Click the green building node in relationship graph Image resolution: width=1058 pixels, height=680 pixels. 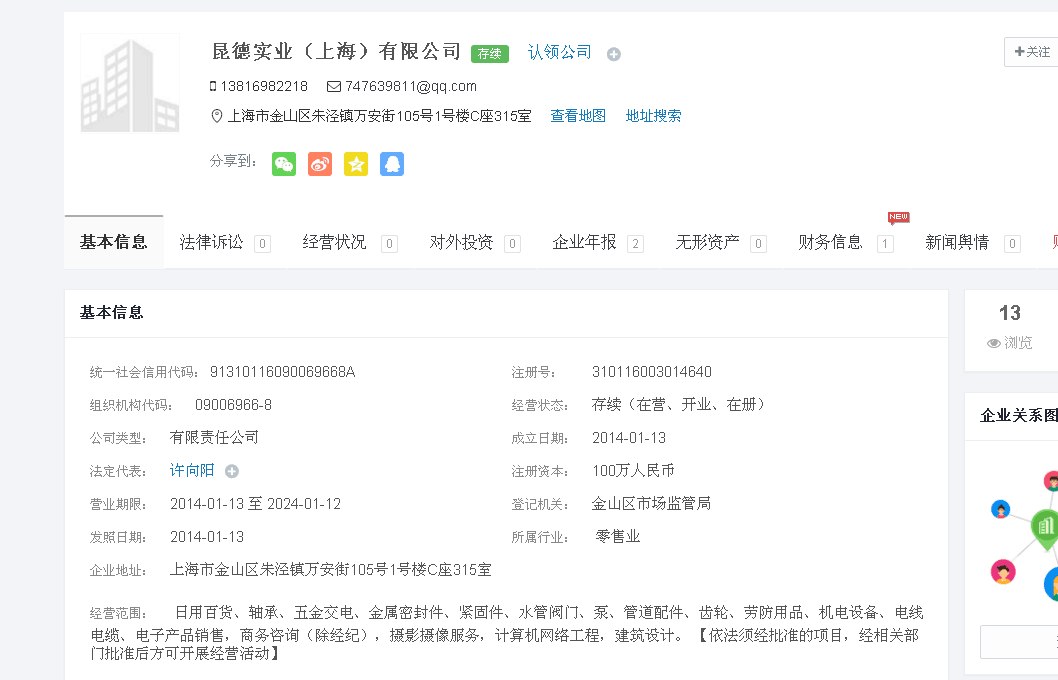click(1045, 525)
